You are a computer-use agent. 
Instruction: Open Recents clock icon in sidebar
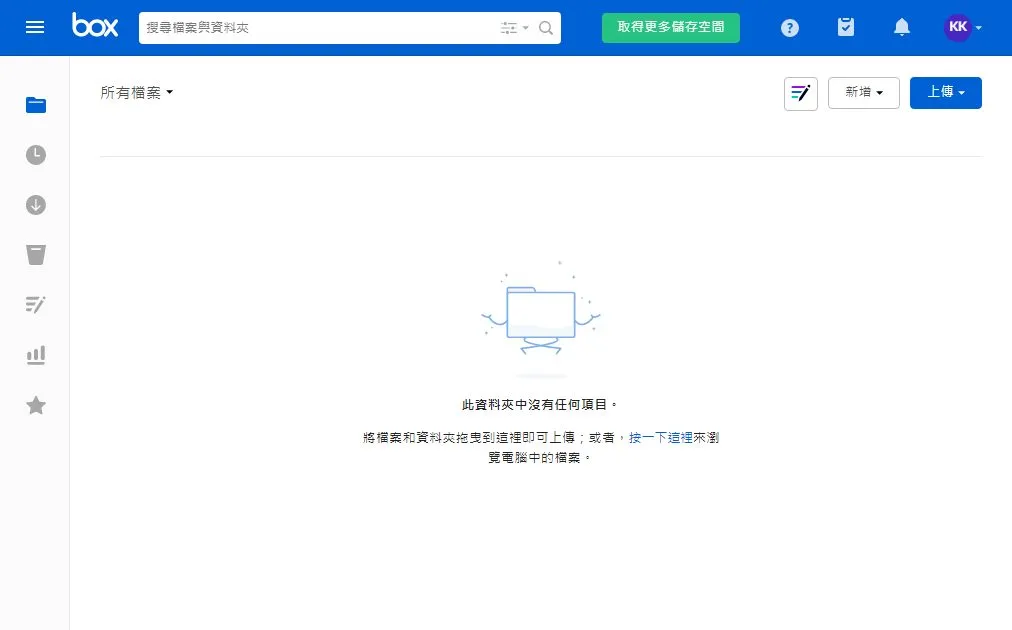click(35, 155)
